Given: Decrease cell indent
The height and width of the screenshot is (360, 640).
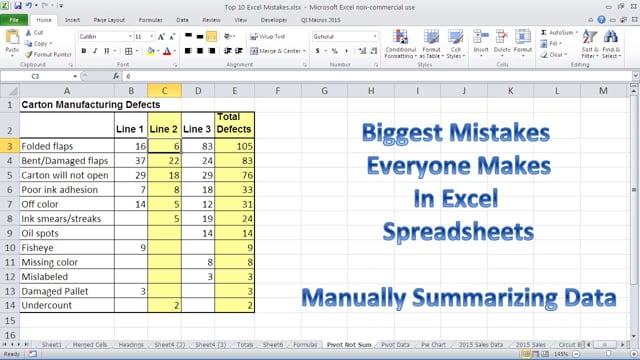Looking at the screenshot, I should point(228,51).
